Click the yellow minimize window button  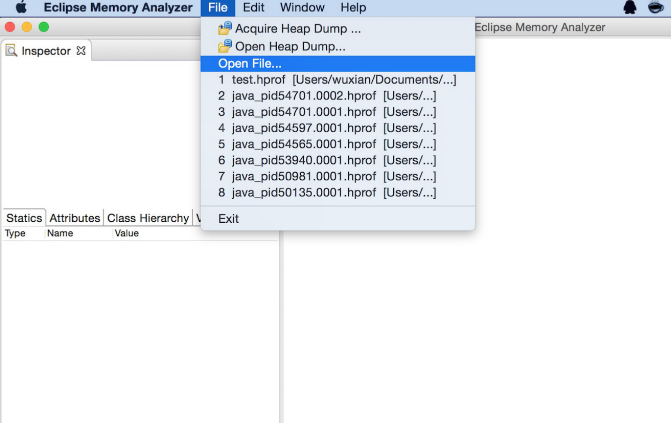click(27, 27)
